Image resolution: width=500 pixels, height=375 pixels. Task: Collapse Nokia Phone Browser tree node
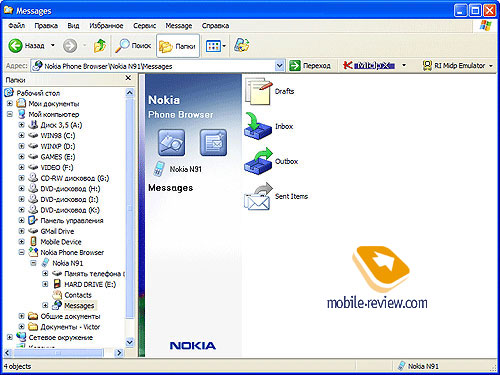click(x=22, y=252)
